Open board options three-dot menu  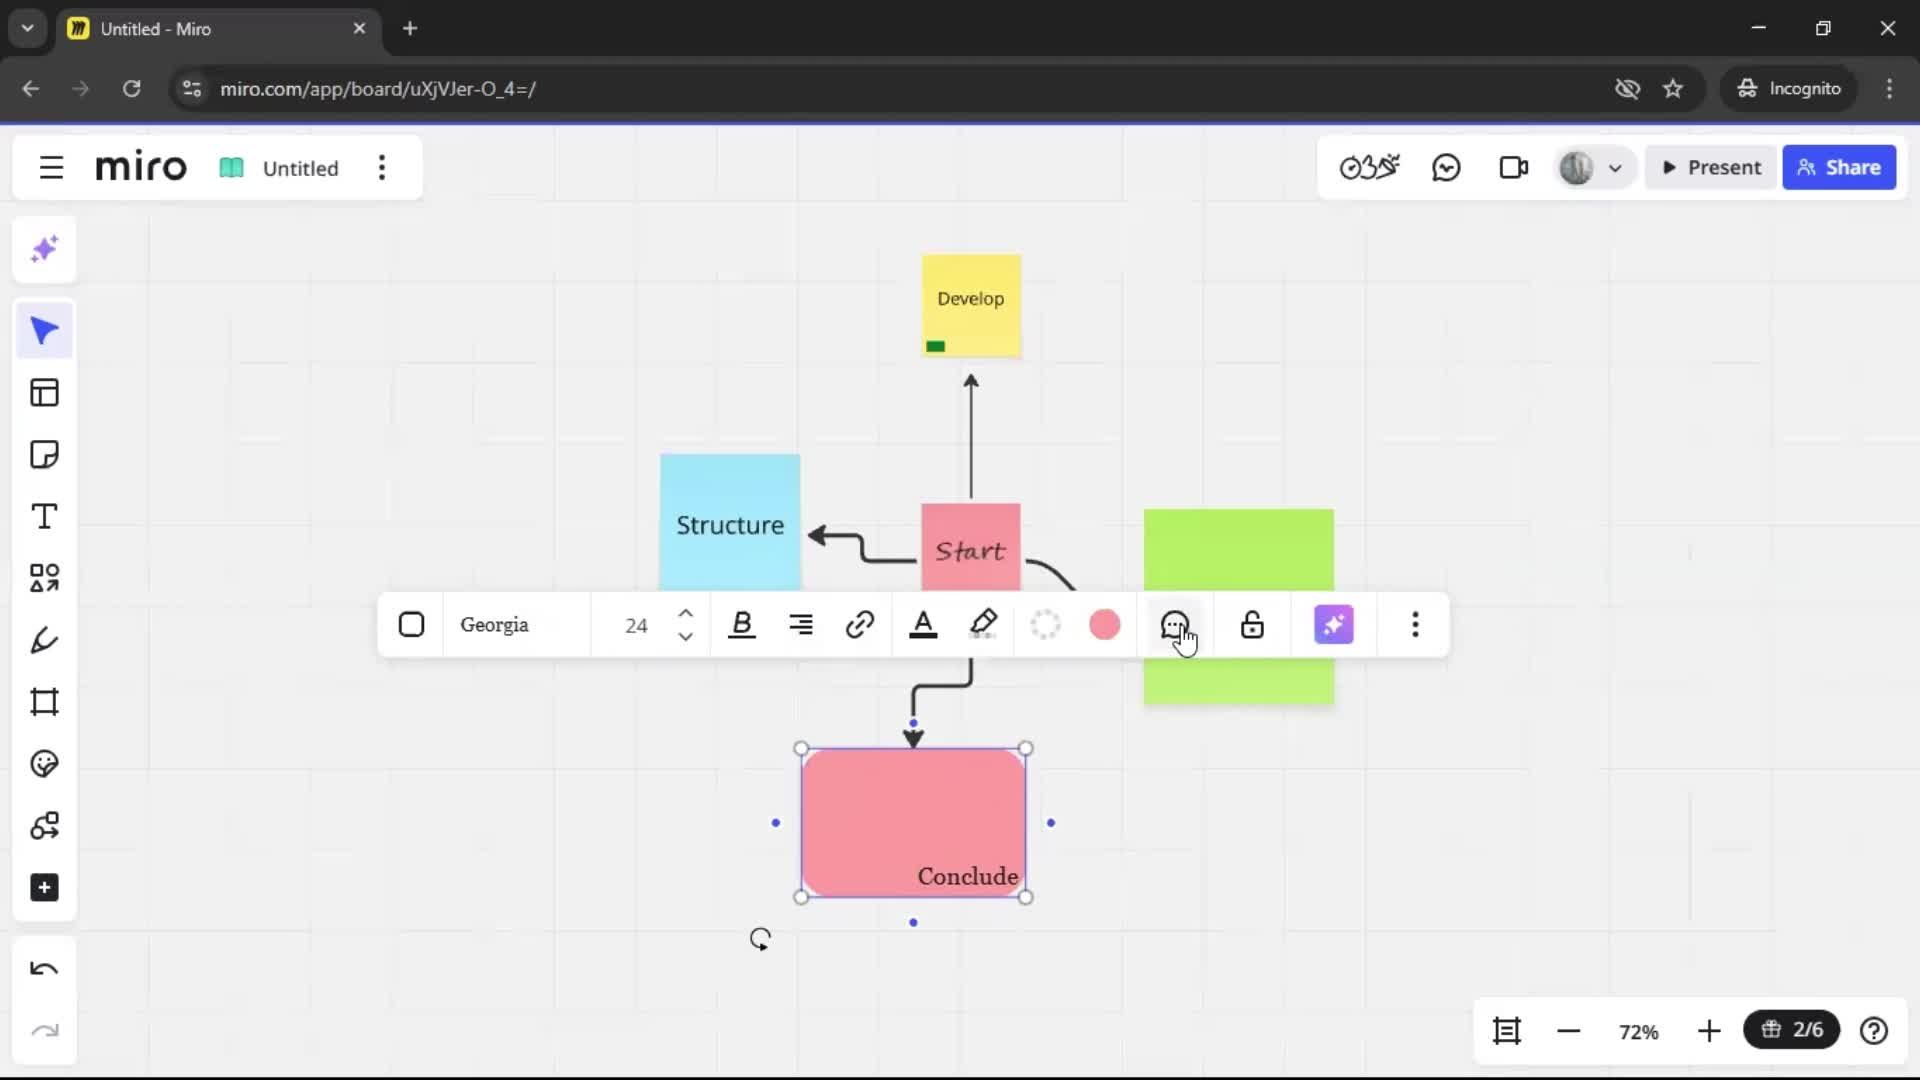click(x=382, y=168)
